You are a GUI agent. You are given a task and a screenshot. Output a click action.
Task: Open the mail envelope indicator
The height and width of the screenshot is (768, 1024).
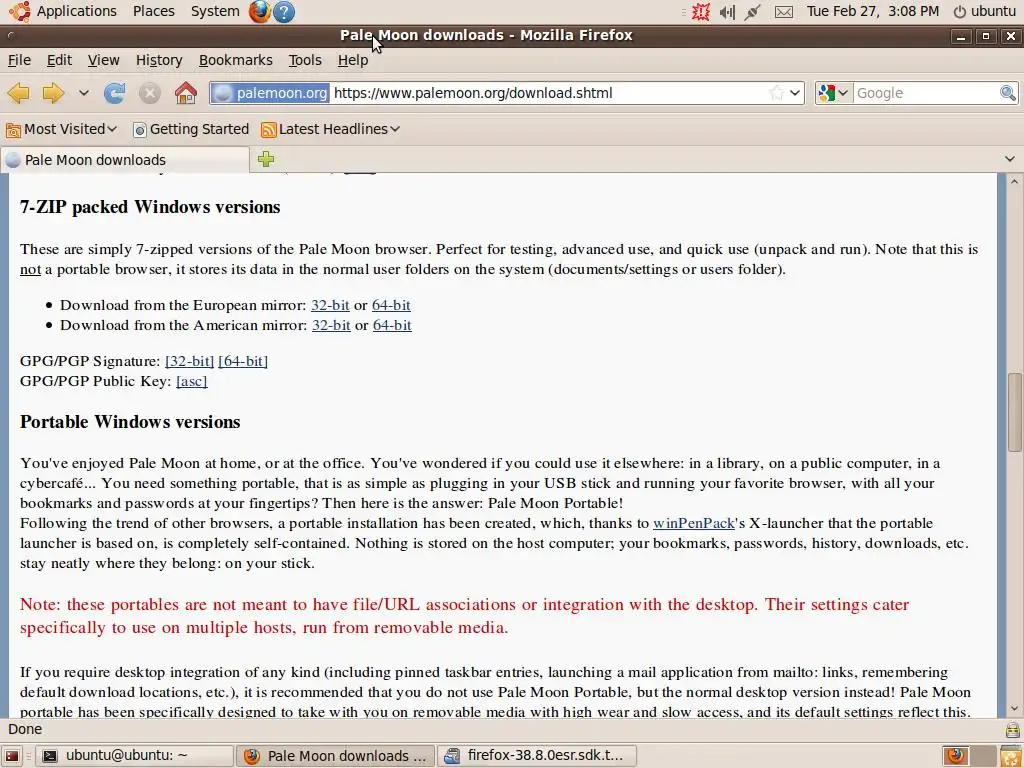[x=784, y=12]
